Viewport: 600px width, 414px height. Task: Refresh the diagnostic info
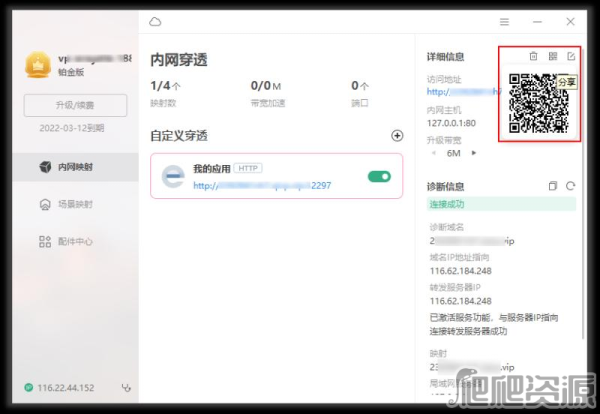pyautogui.click(x=571, y=186)
